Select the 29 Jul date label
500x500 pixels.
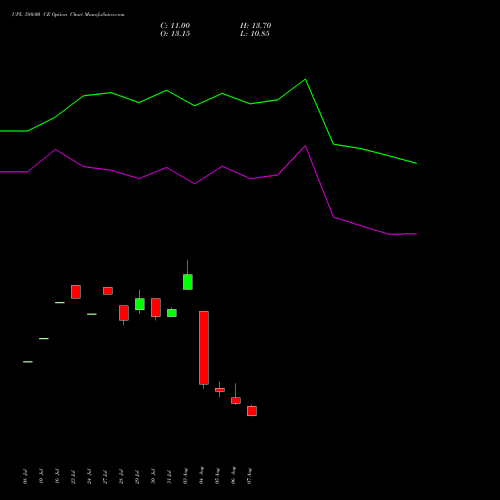pyautogui.click(x=137, y=477)
